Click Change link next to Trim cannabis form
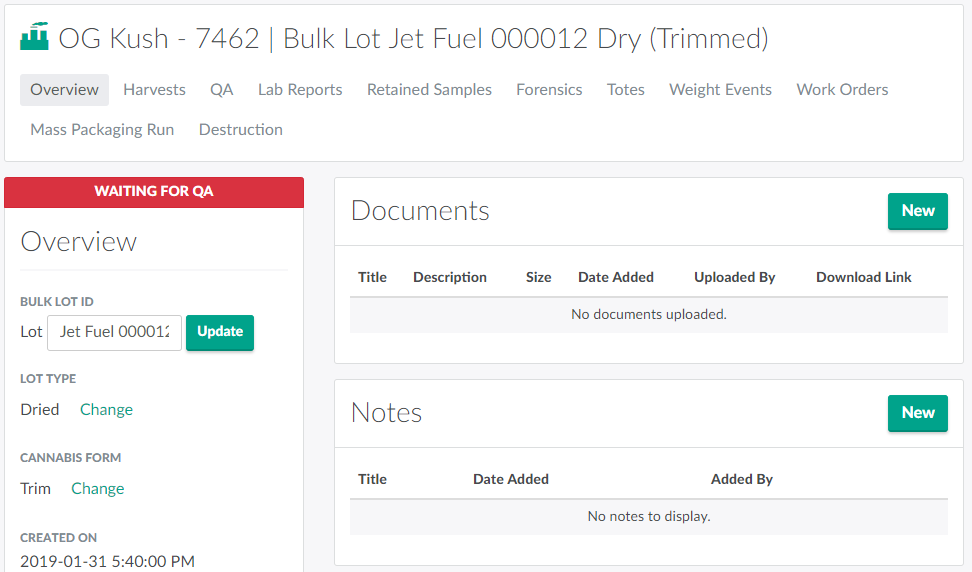972x572 pixels. coord(98,489)
